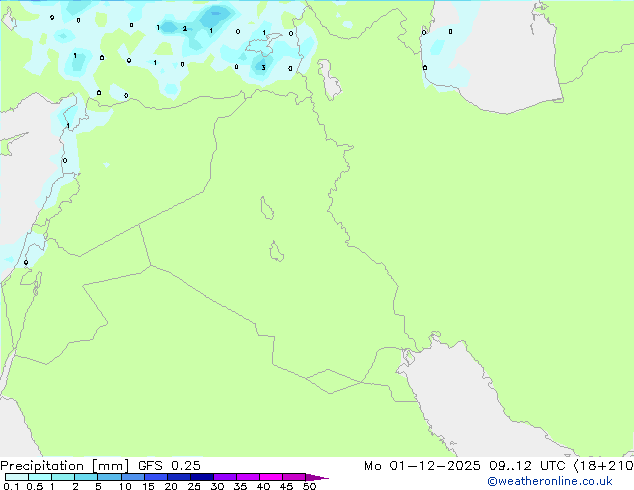
Task: Pick the 2–5 mm legend color box
Action: click(86, 477)
